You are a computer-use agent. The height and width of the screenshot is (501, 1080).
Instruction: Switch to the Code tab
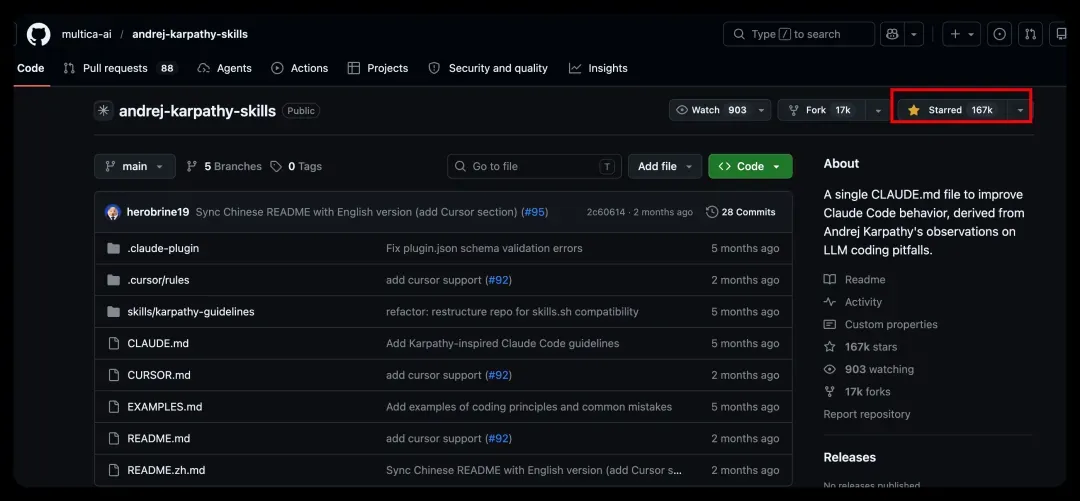coord(31,68)
